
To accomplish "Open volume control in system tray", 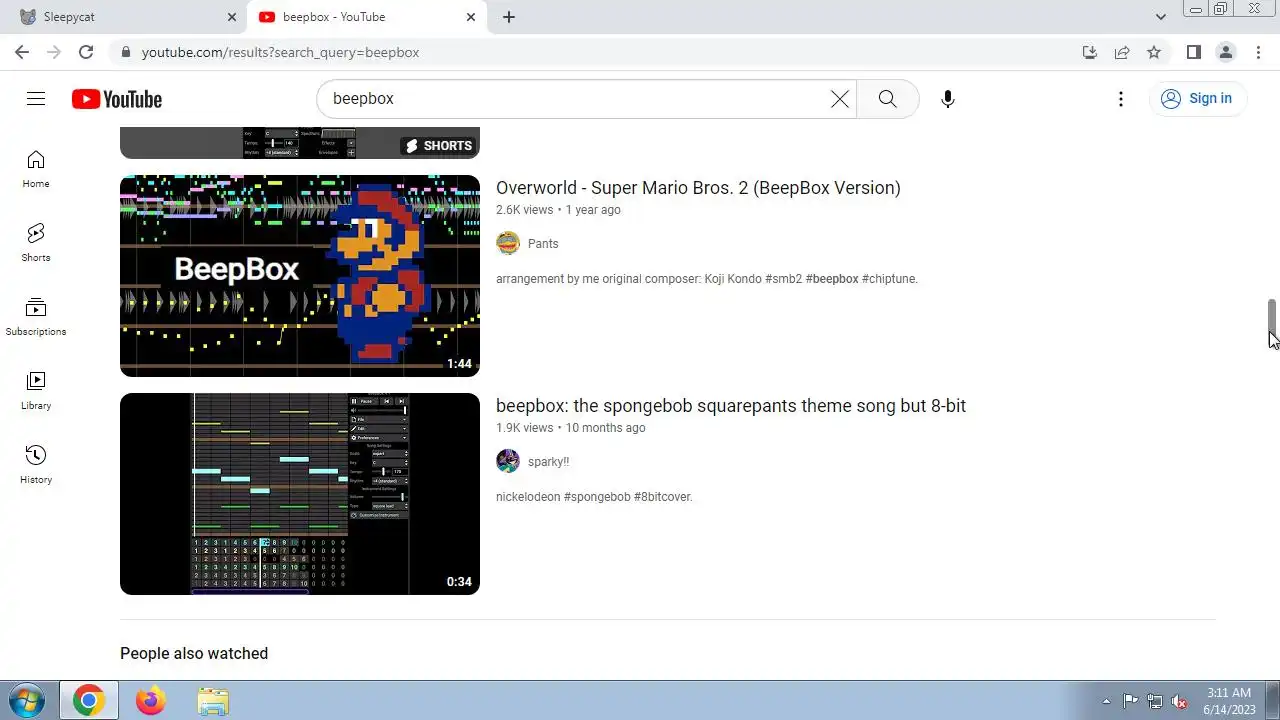I will [x=1180, y=701].
